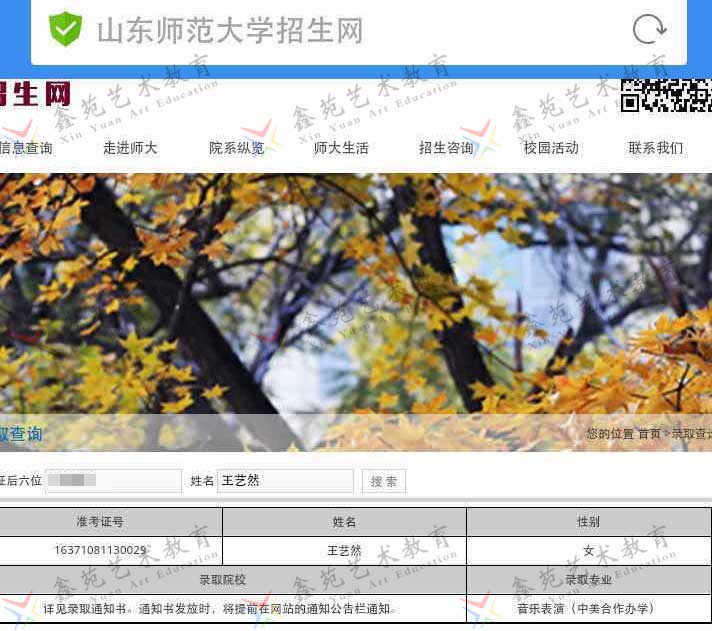Image resolution: width=712 pixels, height=631 pixels.
Task: Select 院系纵览 in the navigation bar
Action: pyautogui.click(x=237, y=148)
